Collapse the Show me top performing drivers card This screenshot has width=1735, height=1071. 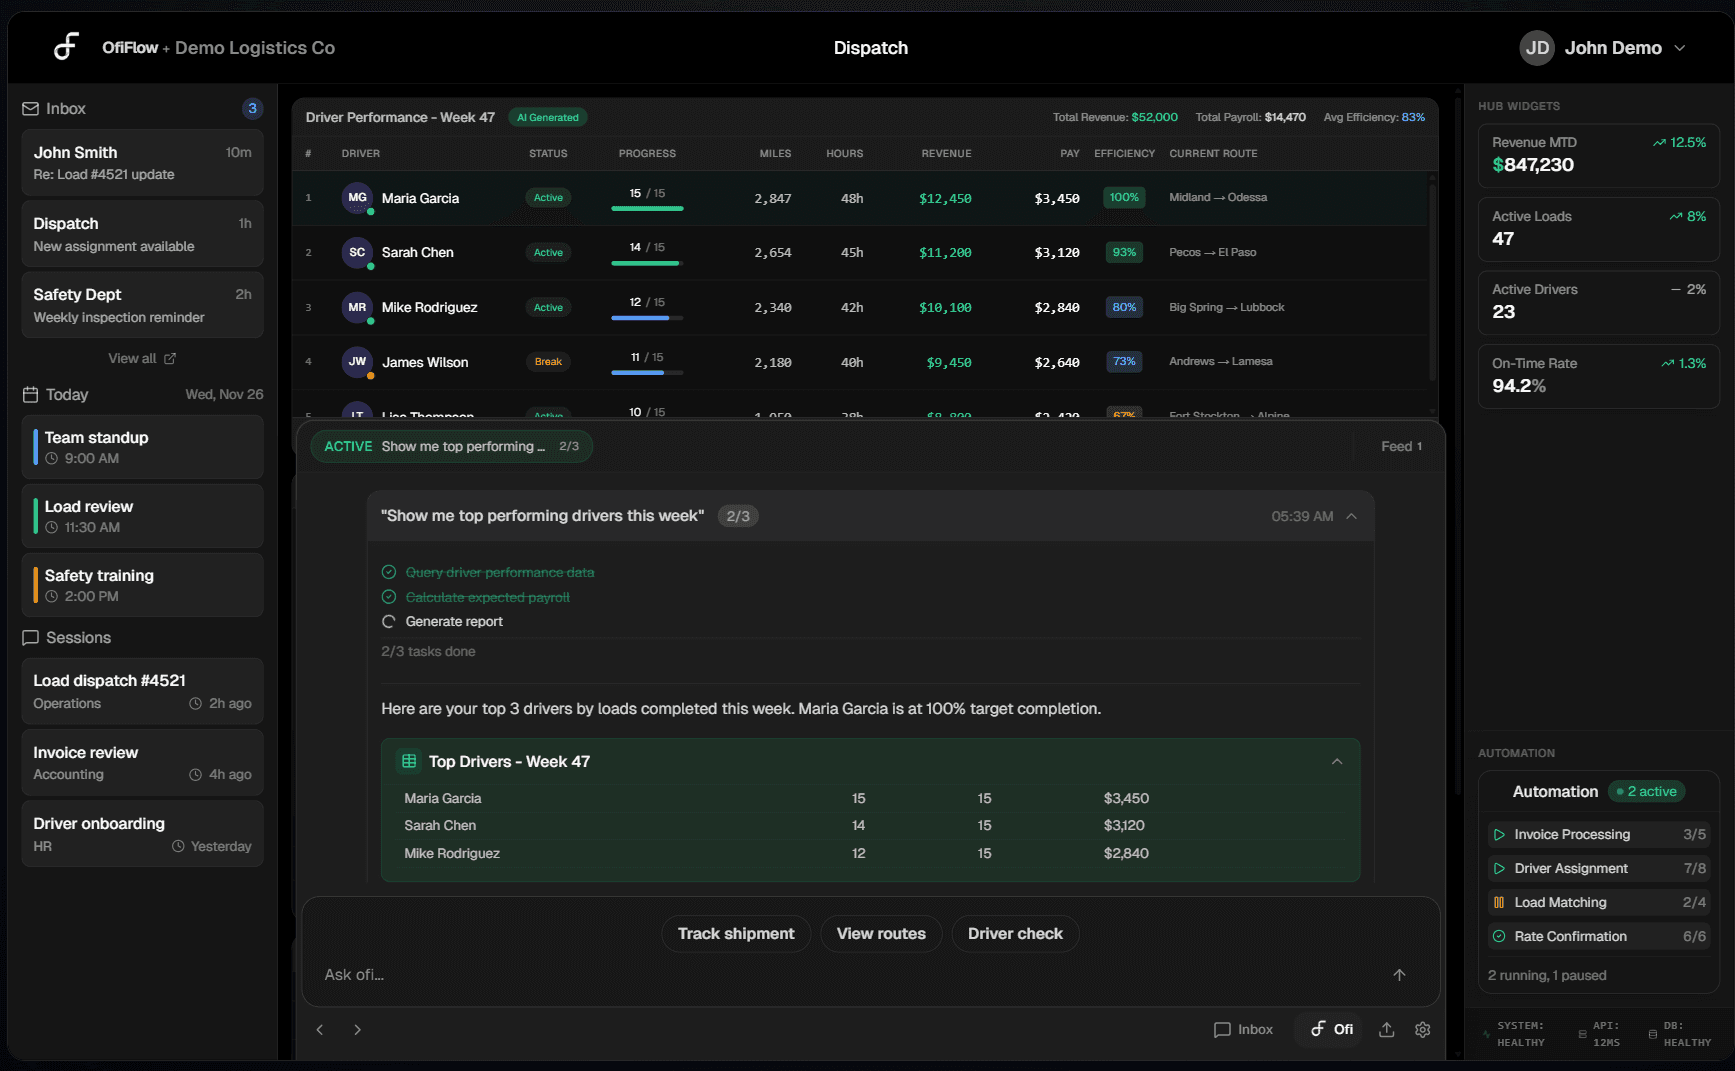tap(1352, 516)
